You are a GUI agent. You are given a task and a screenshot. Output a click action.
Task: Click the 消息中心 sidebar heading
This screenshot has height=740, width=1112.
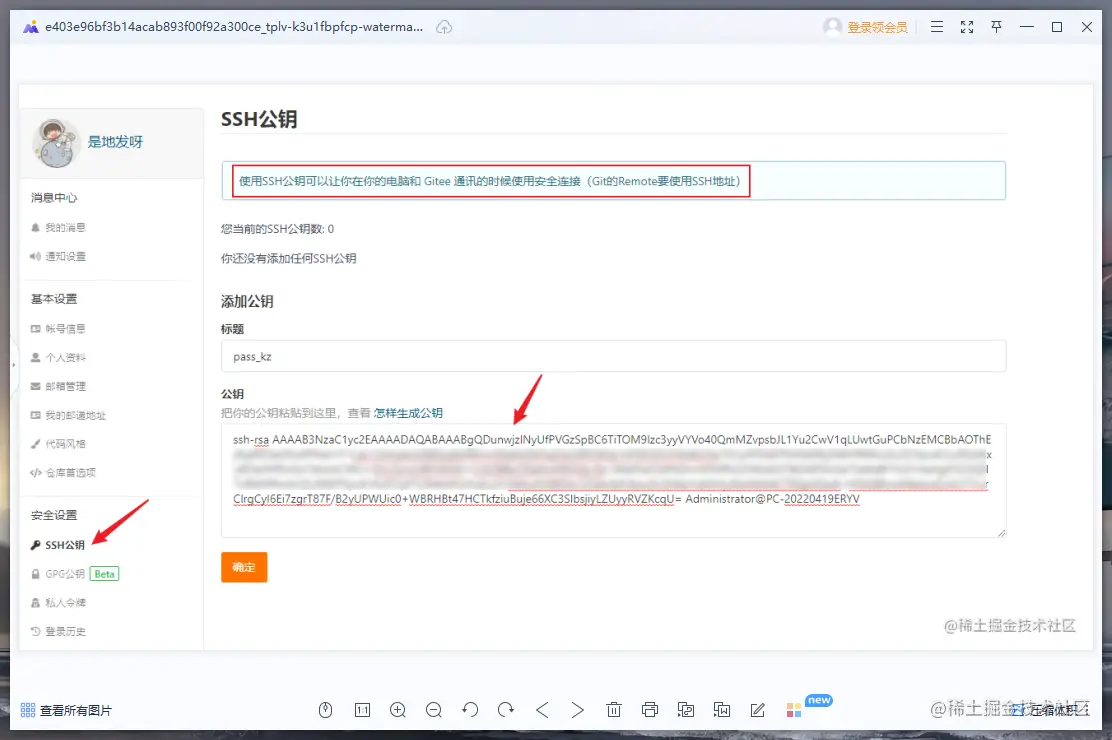tap(54, 198)
